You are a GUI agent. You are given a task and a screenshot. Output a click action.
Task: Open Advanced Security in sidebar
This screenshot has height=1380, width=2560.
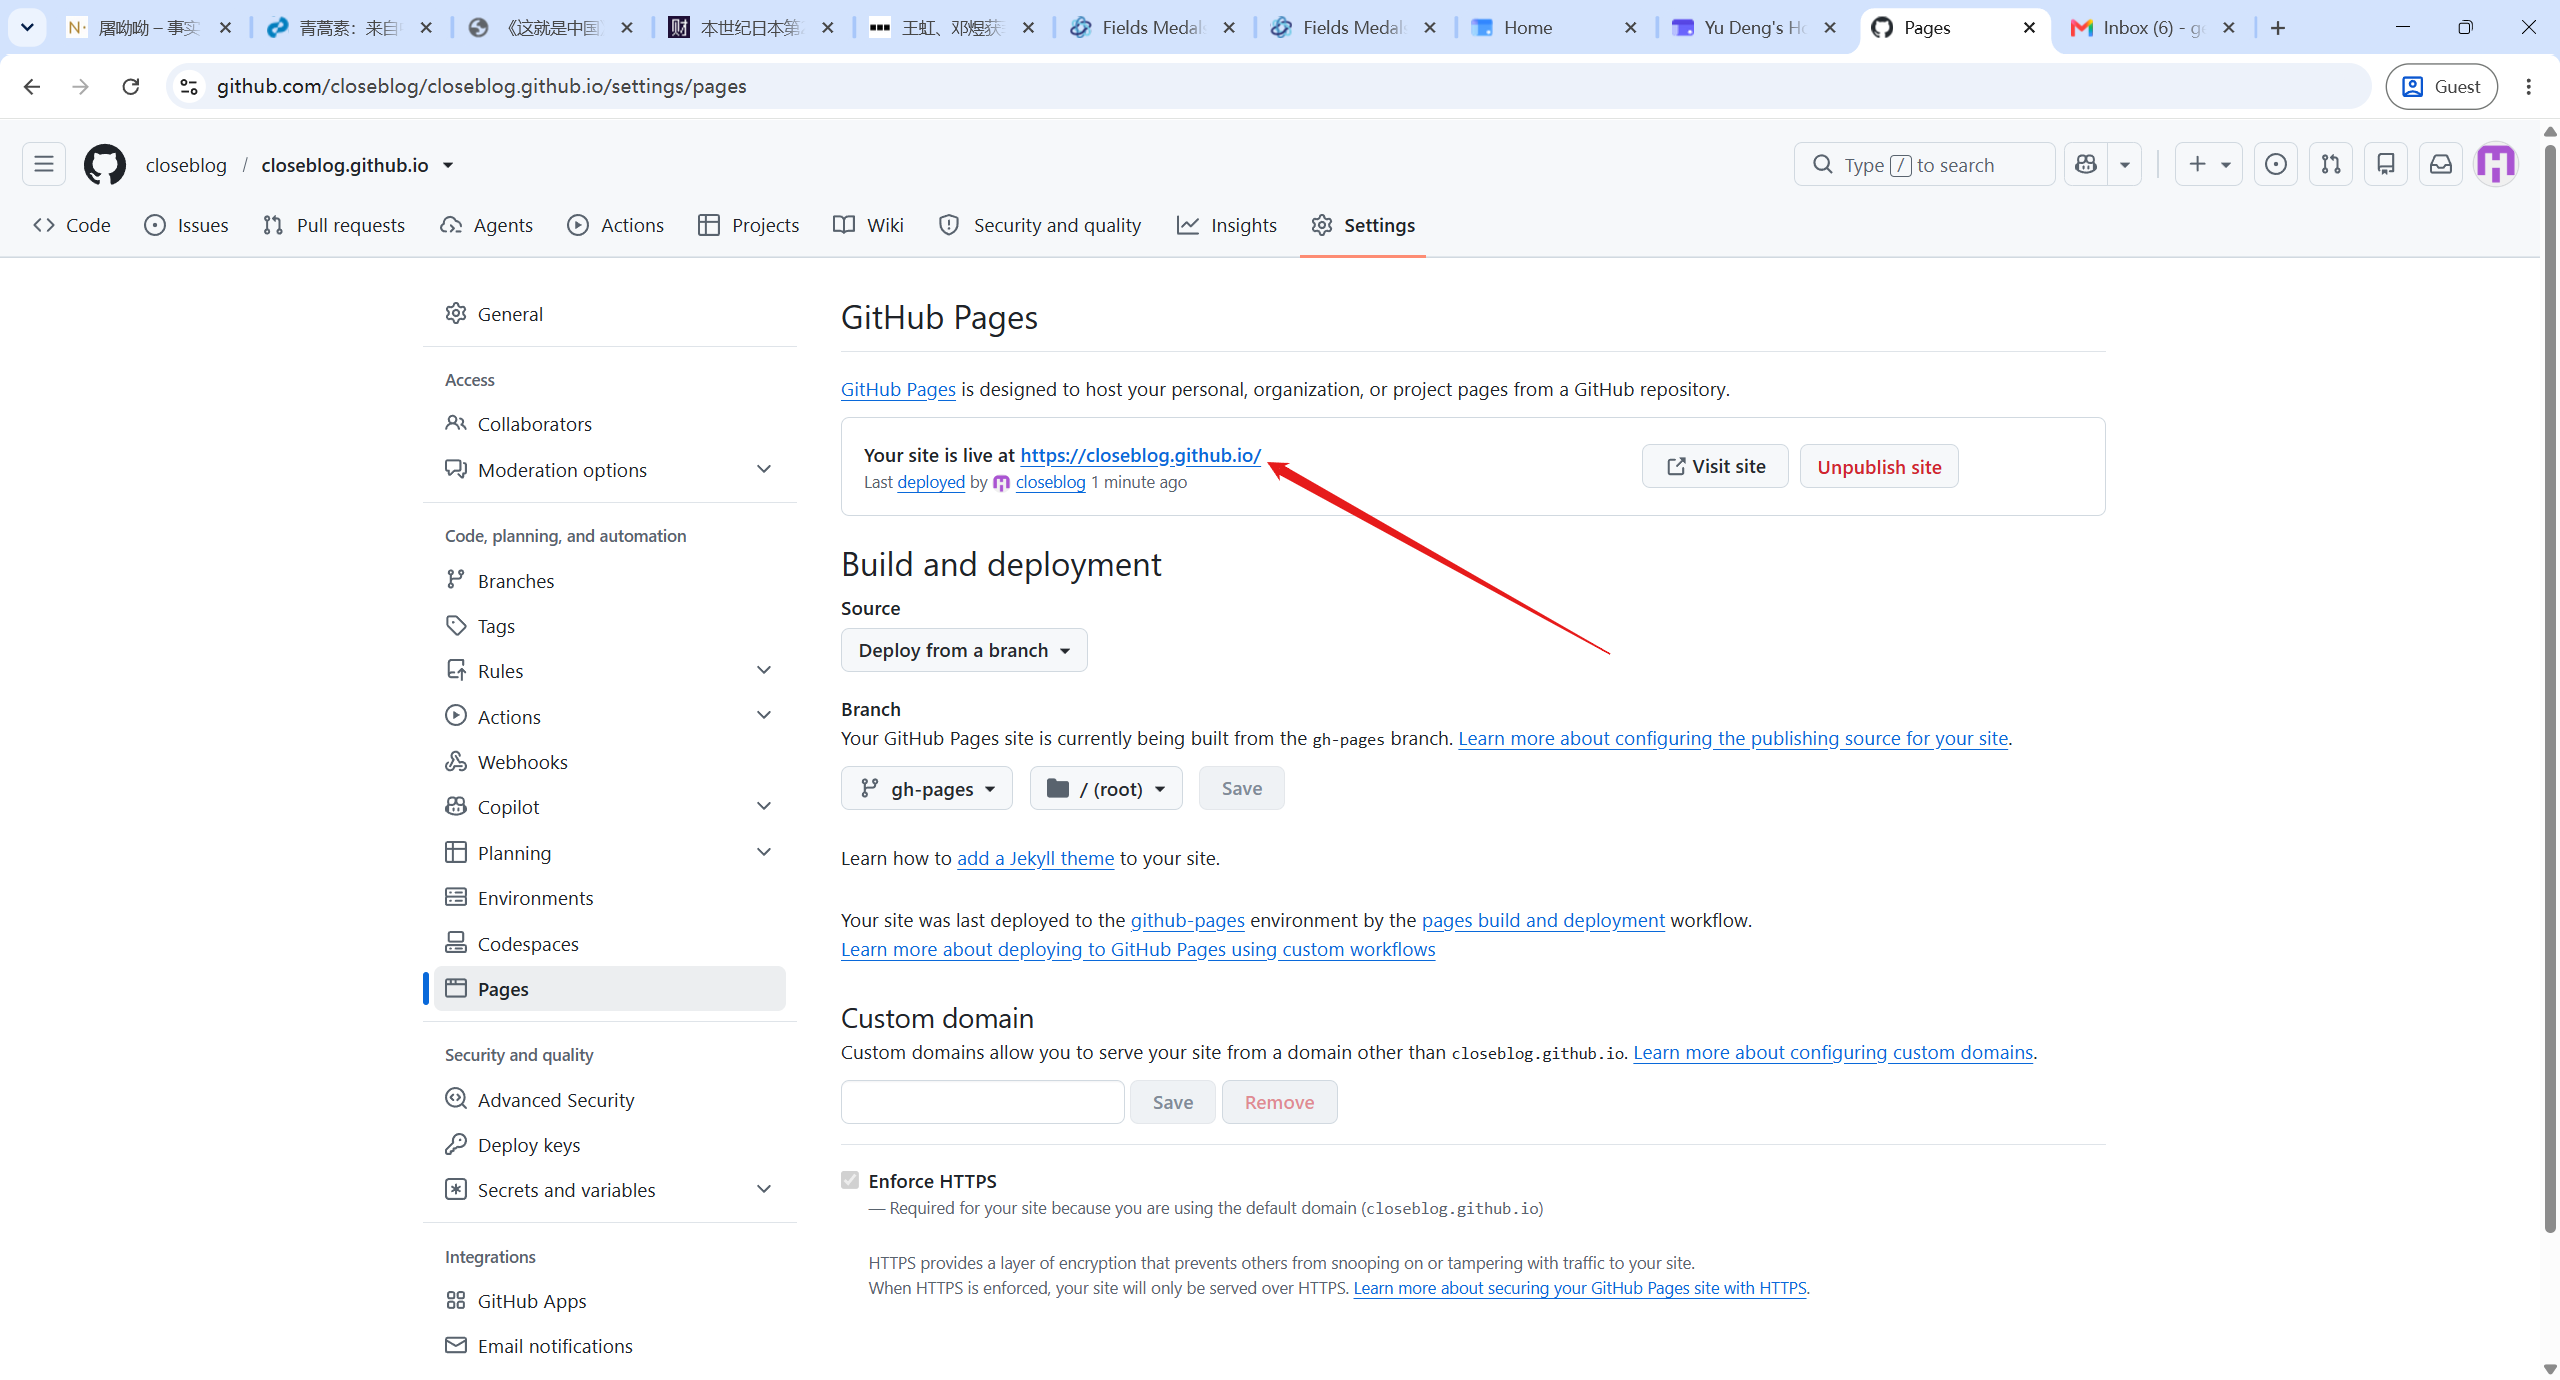[x=610, y=1099]
